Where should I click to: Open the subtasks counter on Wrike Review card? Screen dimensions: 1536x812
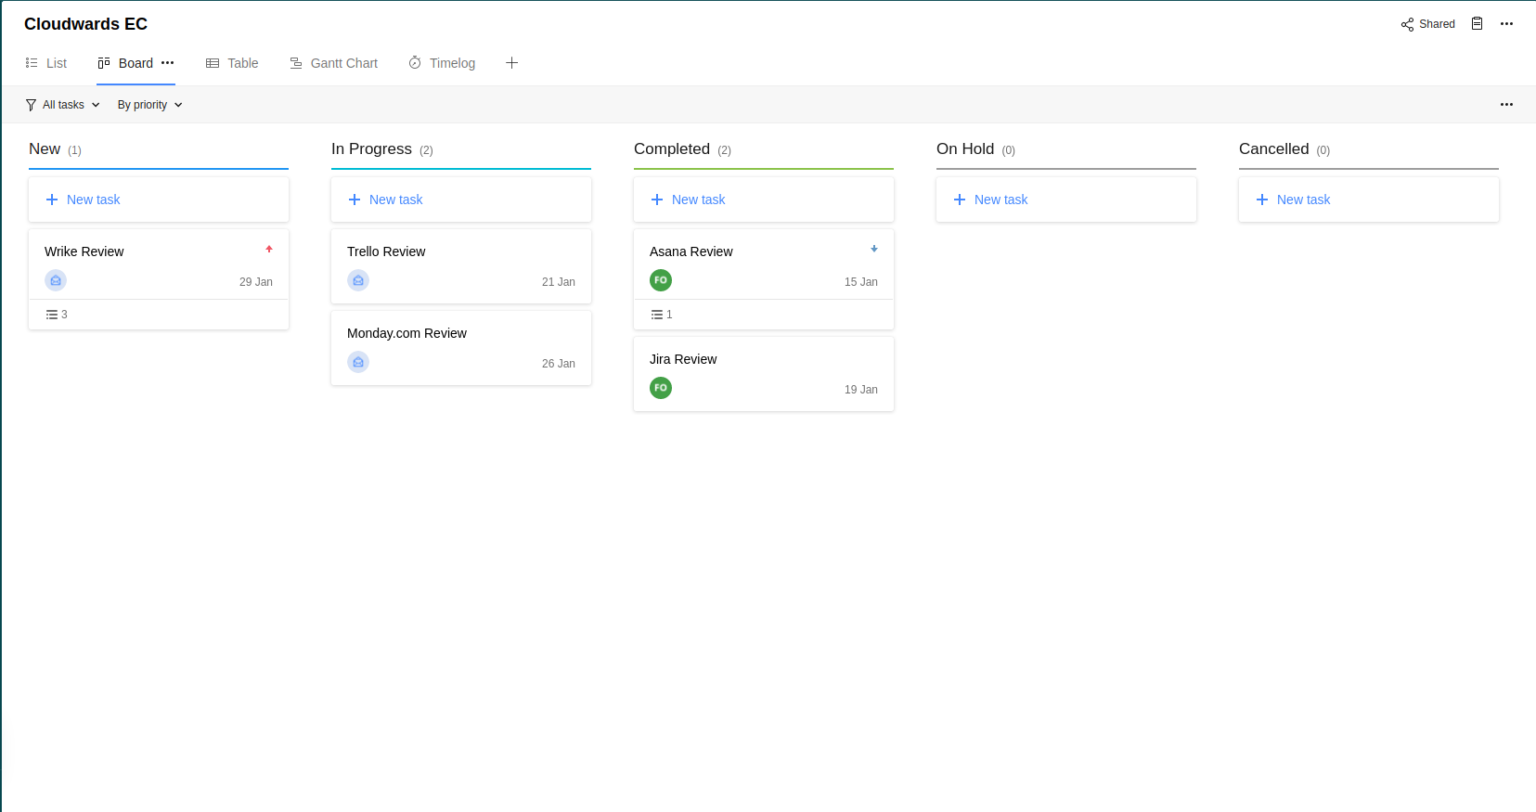pyautogui.click(x=57, y=314)
